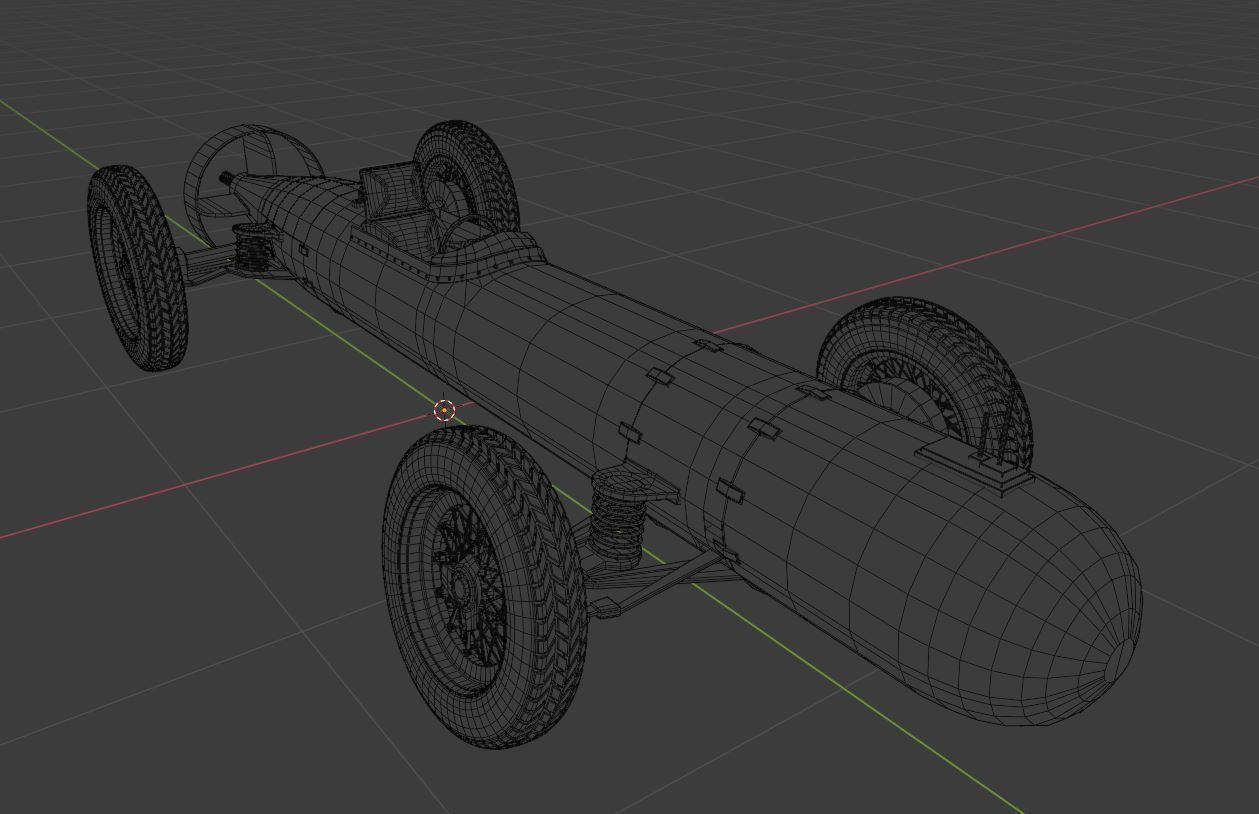
Task: Select the rear coil spring near the tail
Action: tap(252, 248)
